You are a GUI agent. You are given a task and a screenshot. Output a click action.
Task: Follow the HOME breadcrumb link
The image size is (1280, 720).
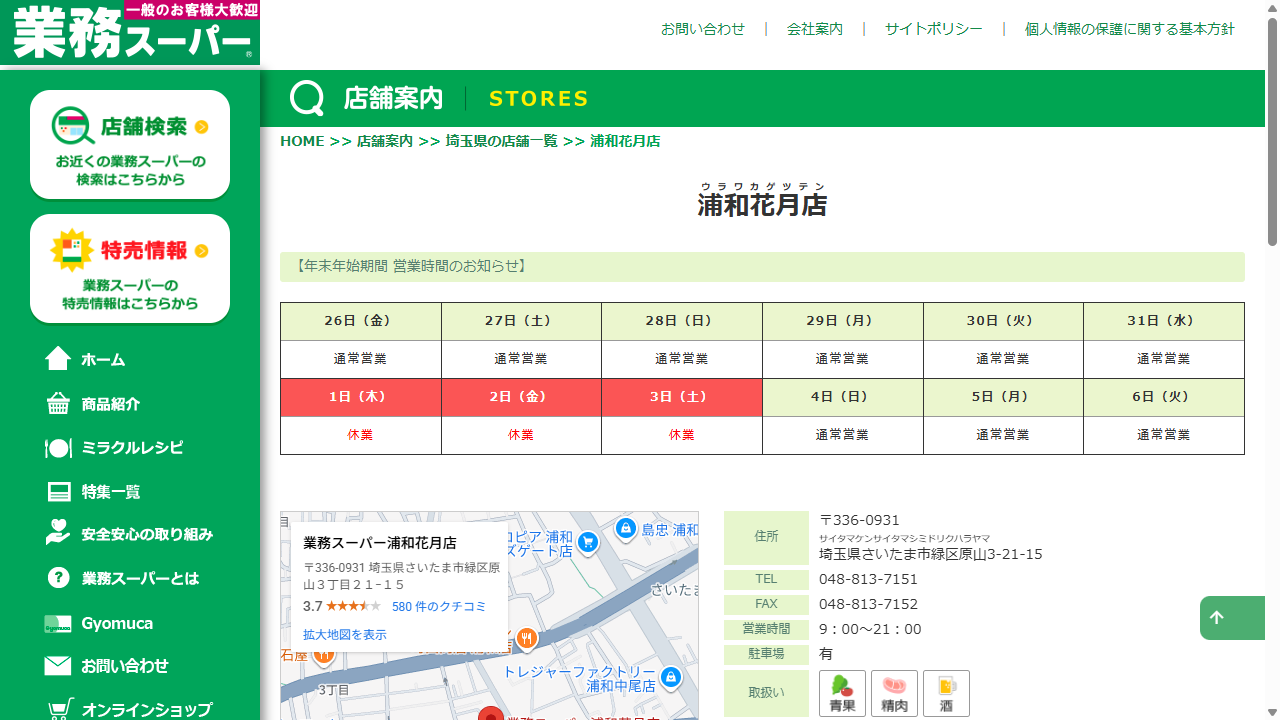click(x=302, y=141)
